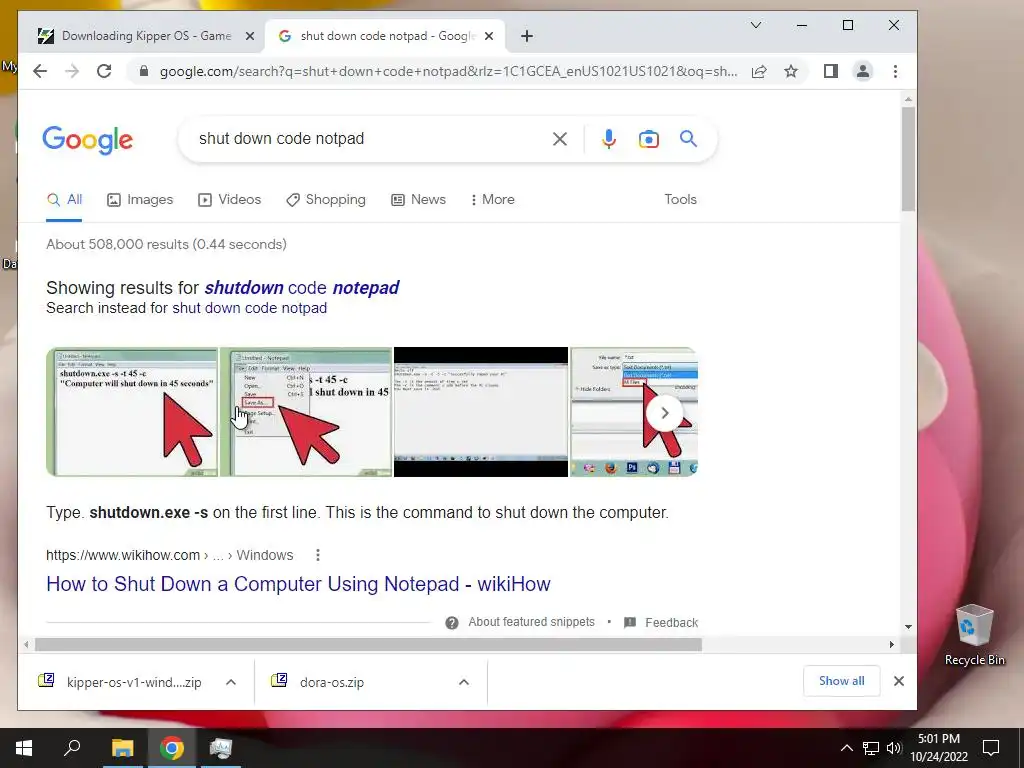
Task: Open the black video thumbnail
Action: [481, 412]
